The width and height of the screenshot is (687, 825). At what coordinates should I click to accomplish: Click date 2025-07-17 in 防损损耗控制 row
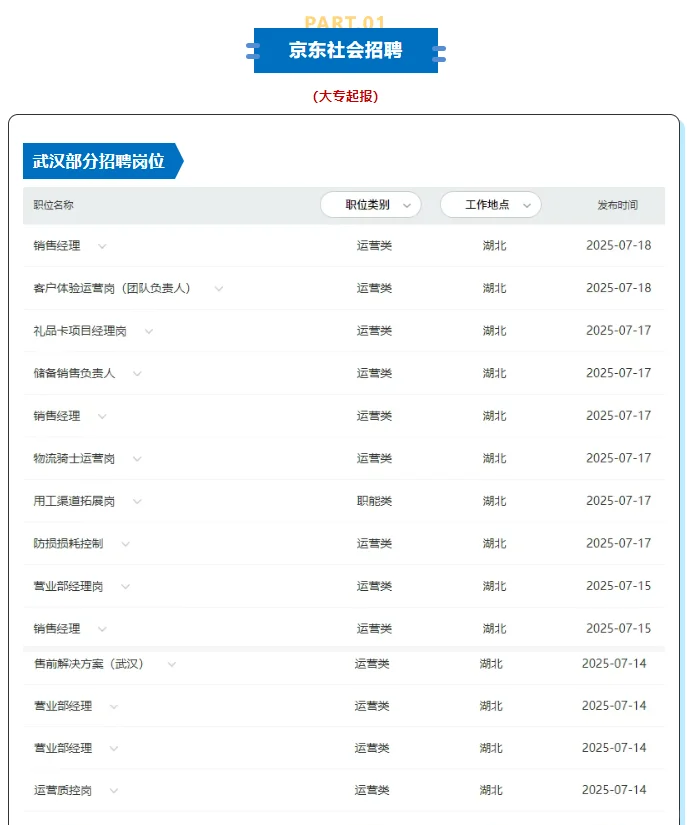619,543
